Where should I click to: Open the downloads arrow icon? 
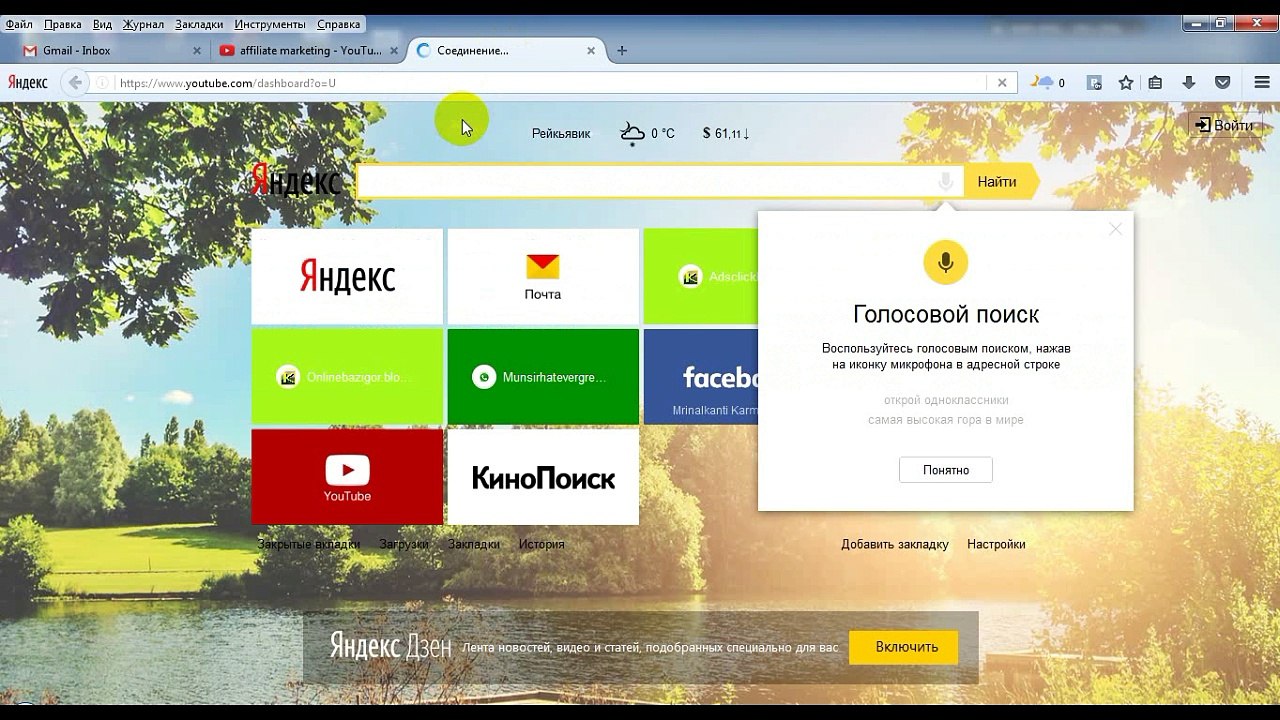click(1189, 83)
